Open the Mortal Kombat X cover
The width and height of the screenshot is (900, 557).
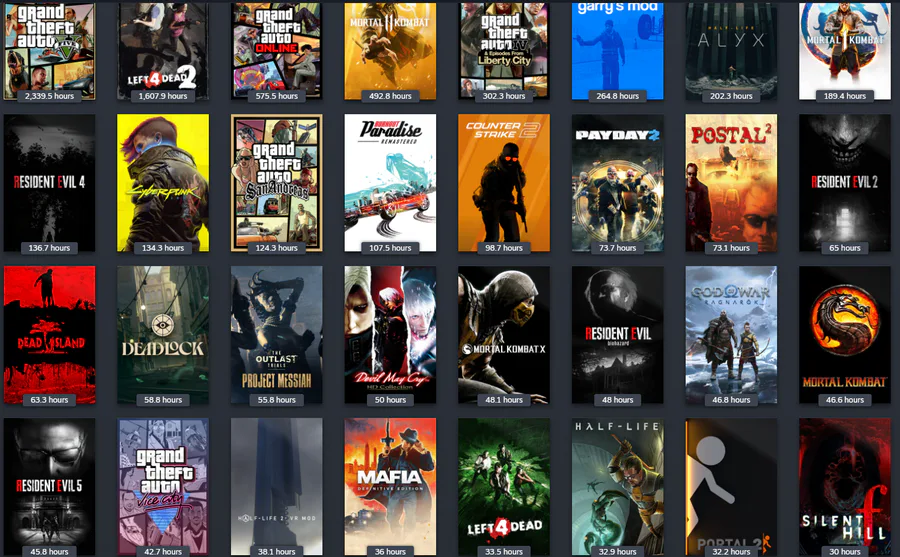pos(504,335)
